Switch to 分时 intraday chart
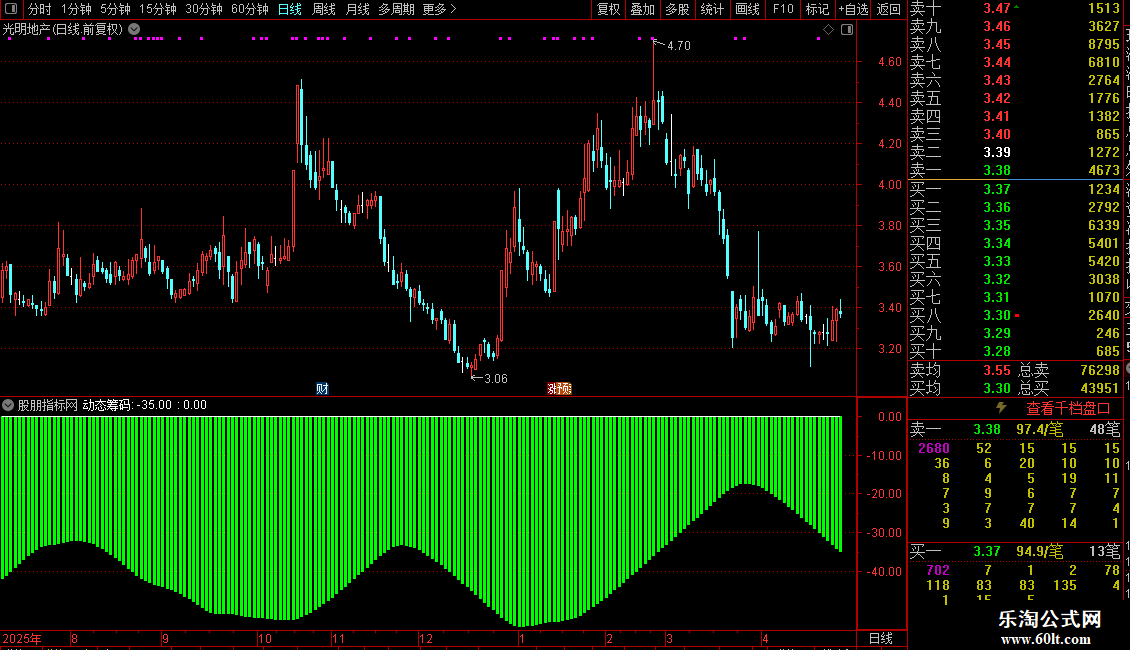 [x=40, y=9]
